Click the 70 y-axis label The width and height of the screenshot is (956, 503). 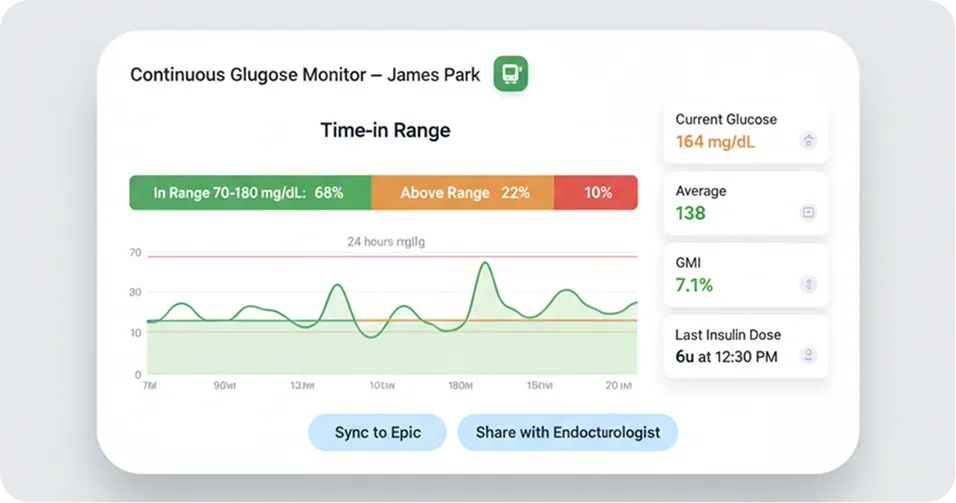coord(135,252)
